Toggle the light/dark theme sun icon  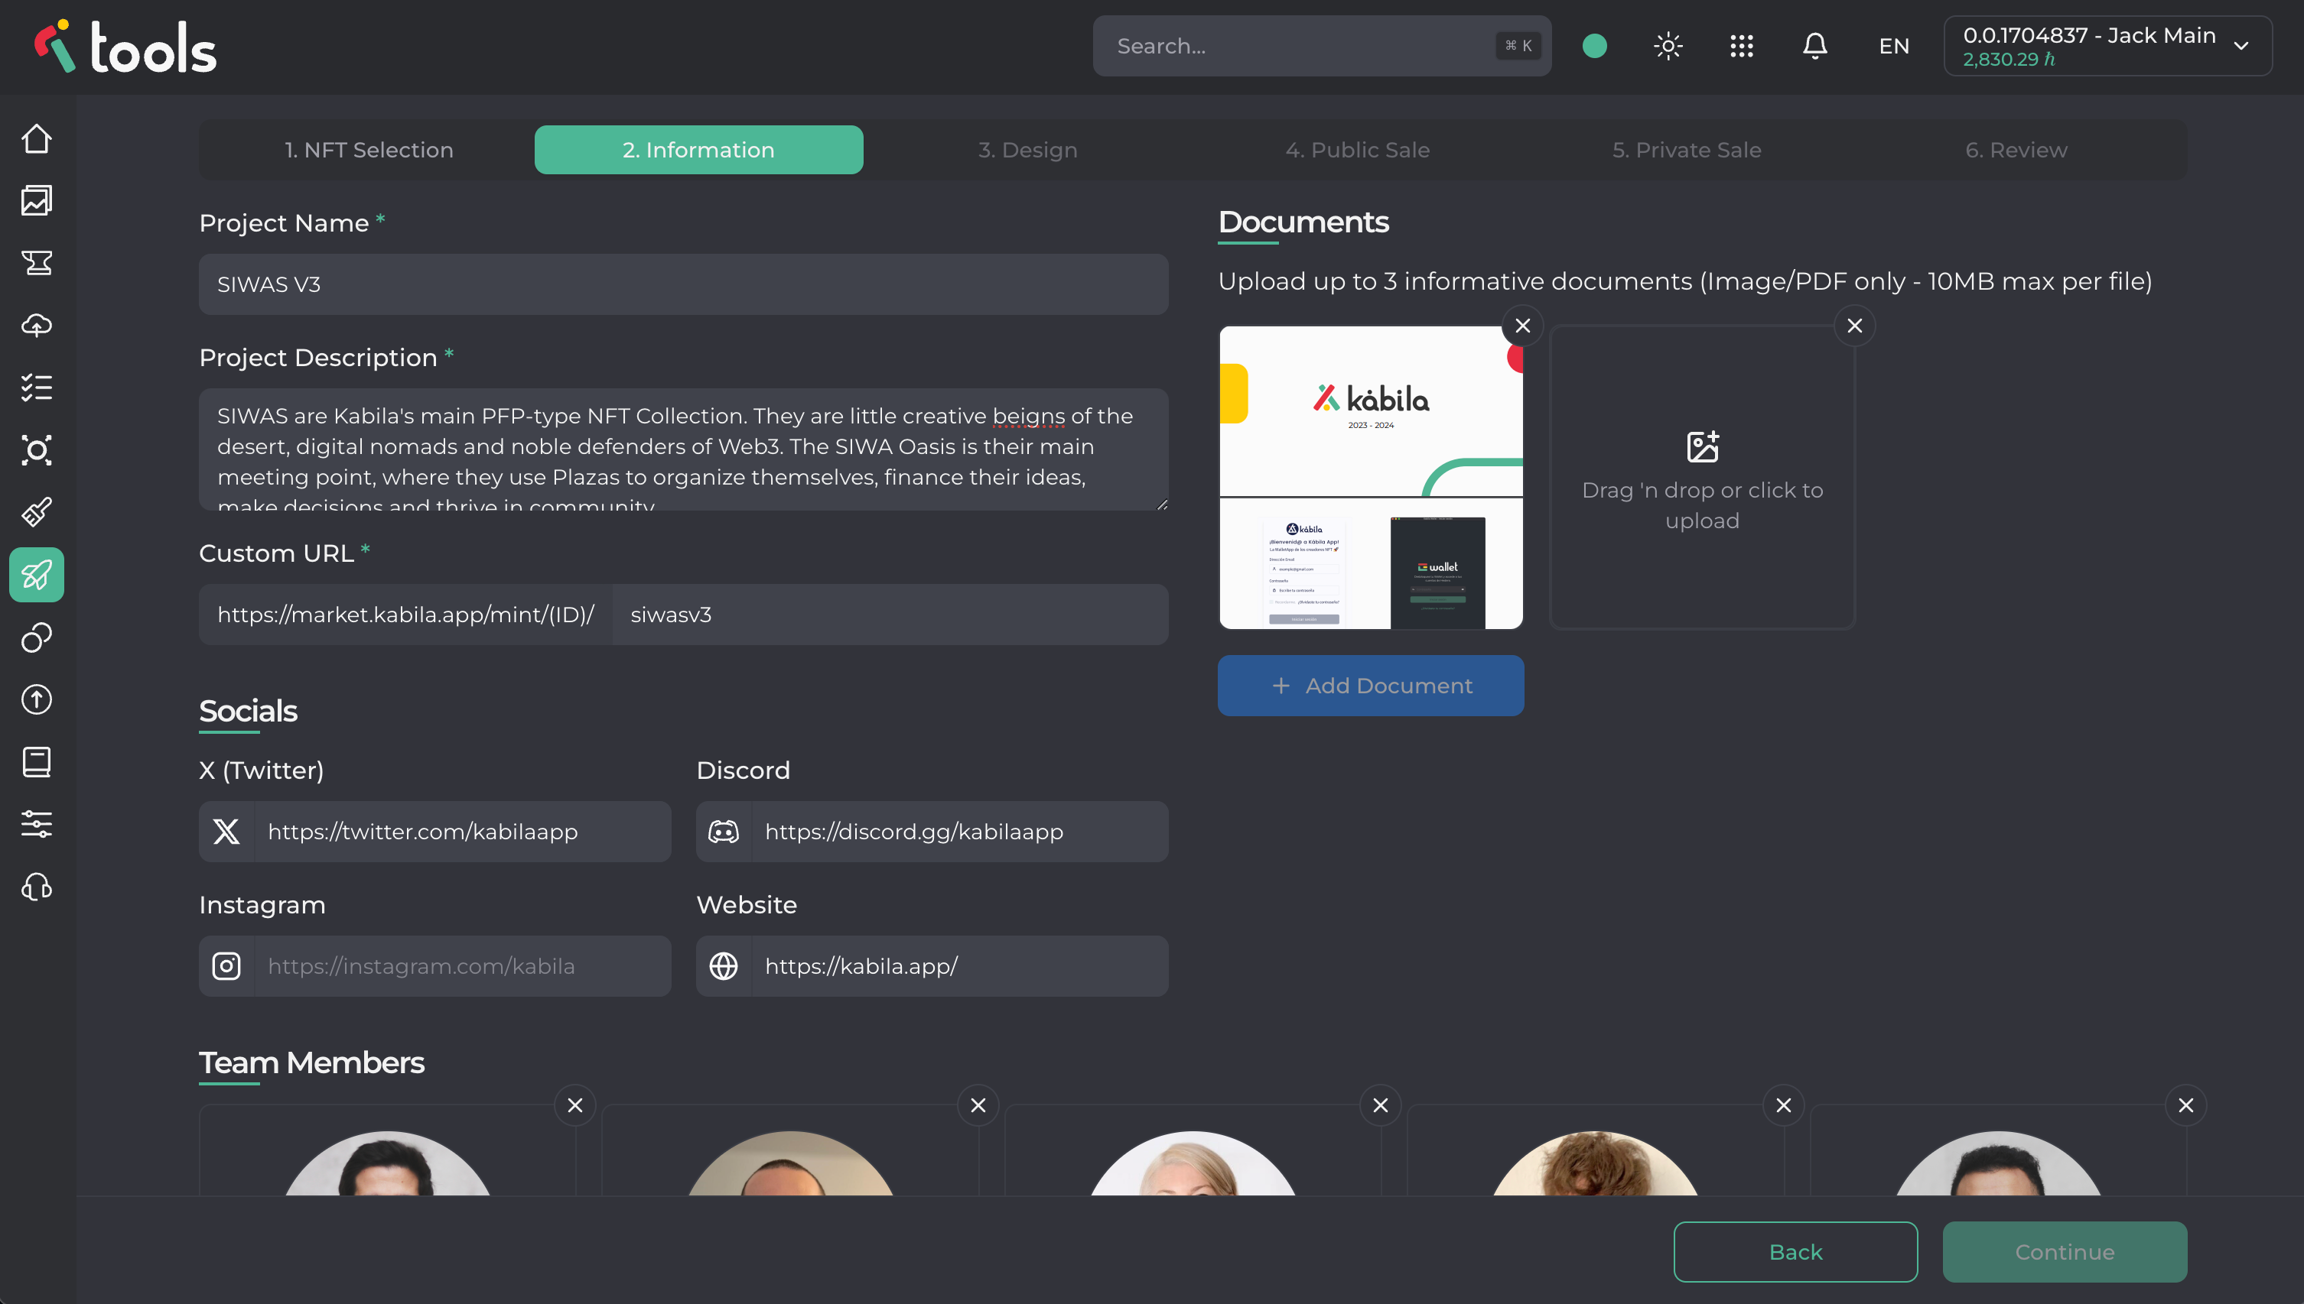click(1668, 46)
